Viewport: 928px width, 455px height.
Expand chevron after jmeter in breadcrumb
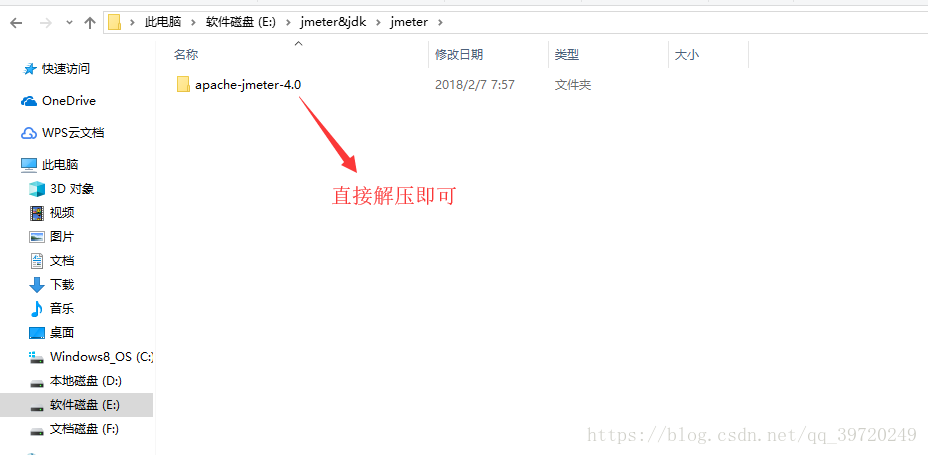439,22
